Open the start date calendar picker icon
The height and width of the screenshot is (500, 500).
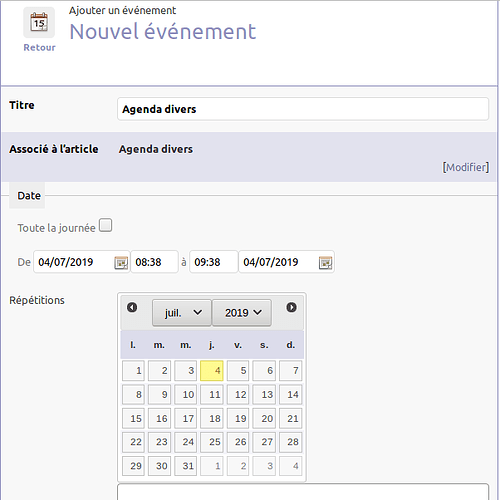(x=121, y=263)
